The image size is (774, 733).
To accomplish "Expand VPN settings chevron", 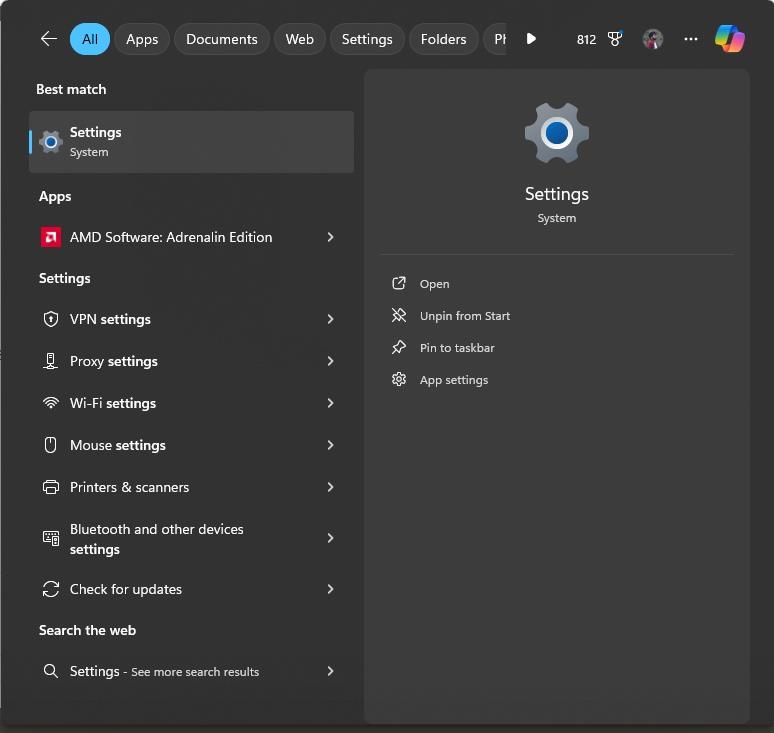I will pyautogui.click(x=330, y=319).
